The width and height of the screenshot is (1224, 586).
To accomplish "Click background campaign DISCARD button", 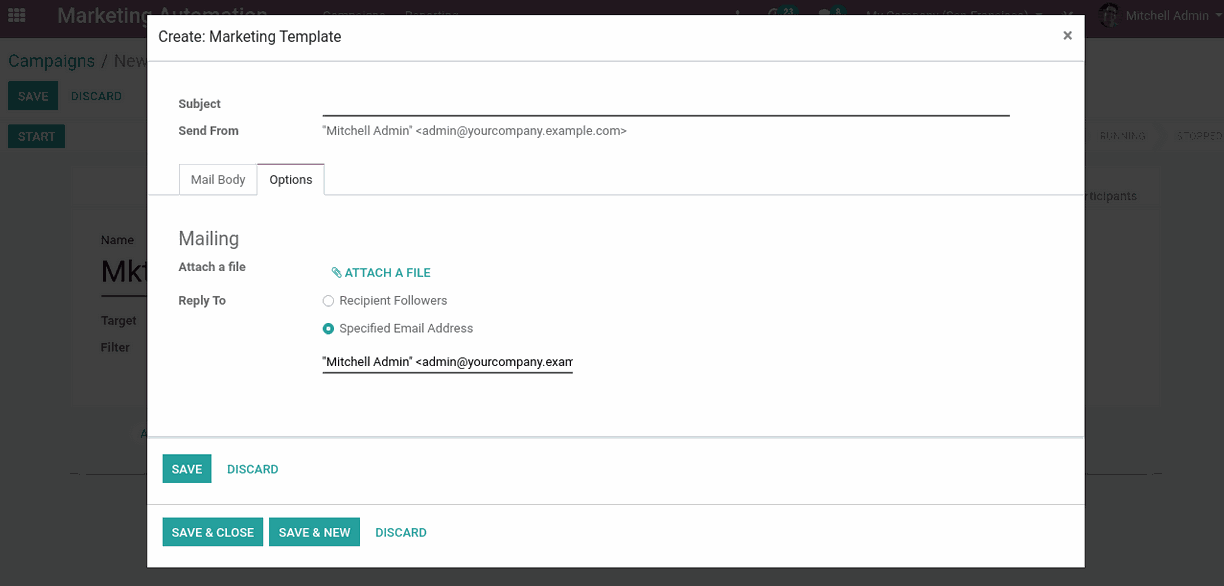I will click(x=96, y=96).
